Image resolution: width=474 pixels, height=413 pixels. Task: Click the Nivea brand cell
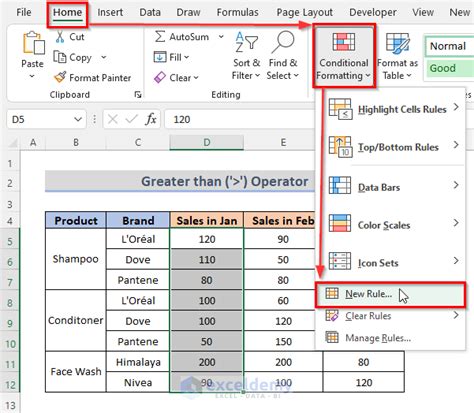coord(138,382)
